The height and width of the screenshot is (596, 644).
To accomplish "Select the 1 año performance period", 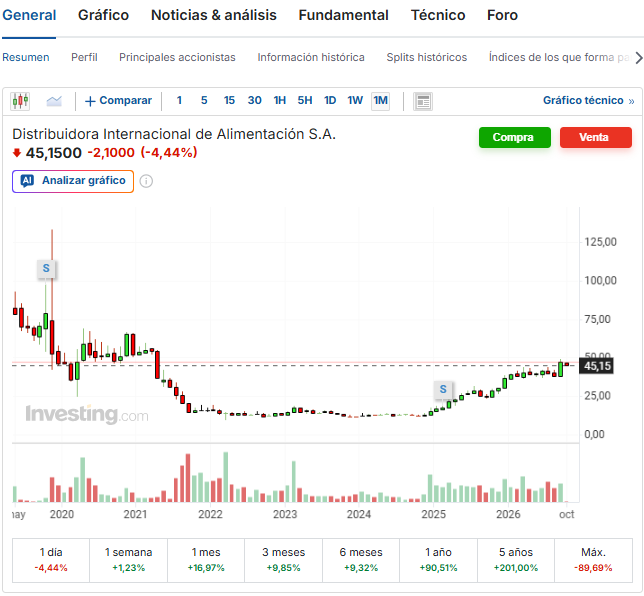I will pyautogui.click(x=438, y=560).
